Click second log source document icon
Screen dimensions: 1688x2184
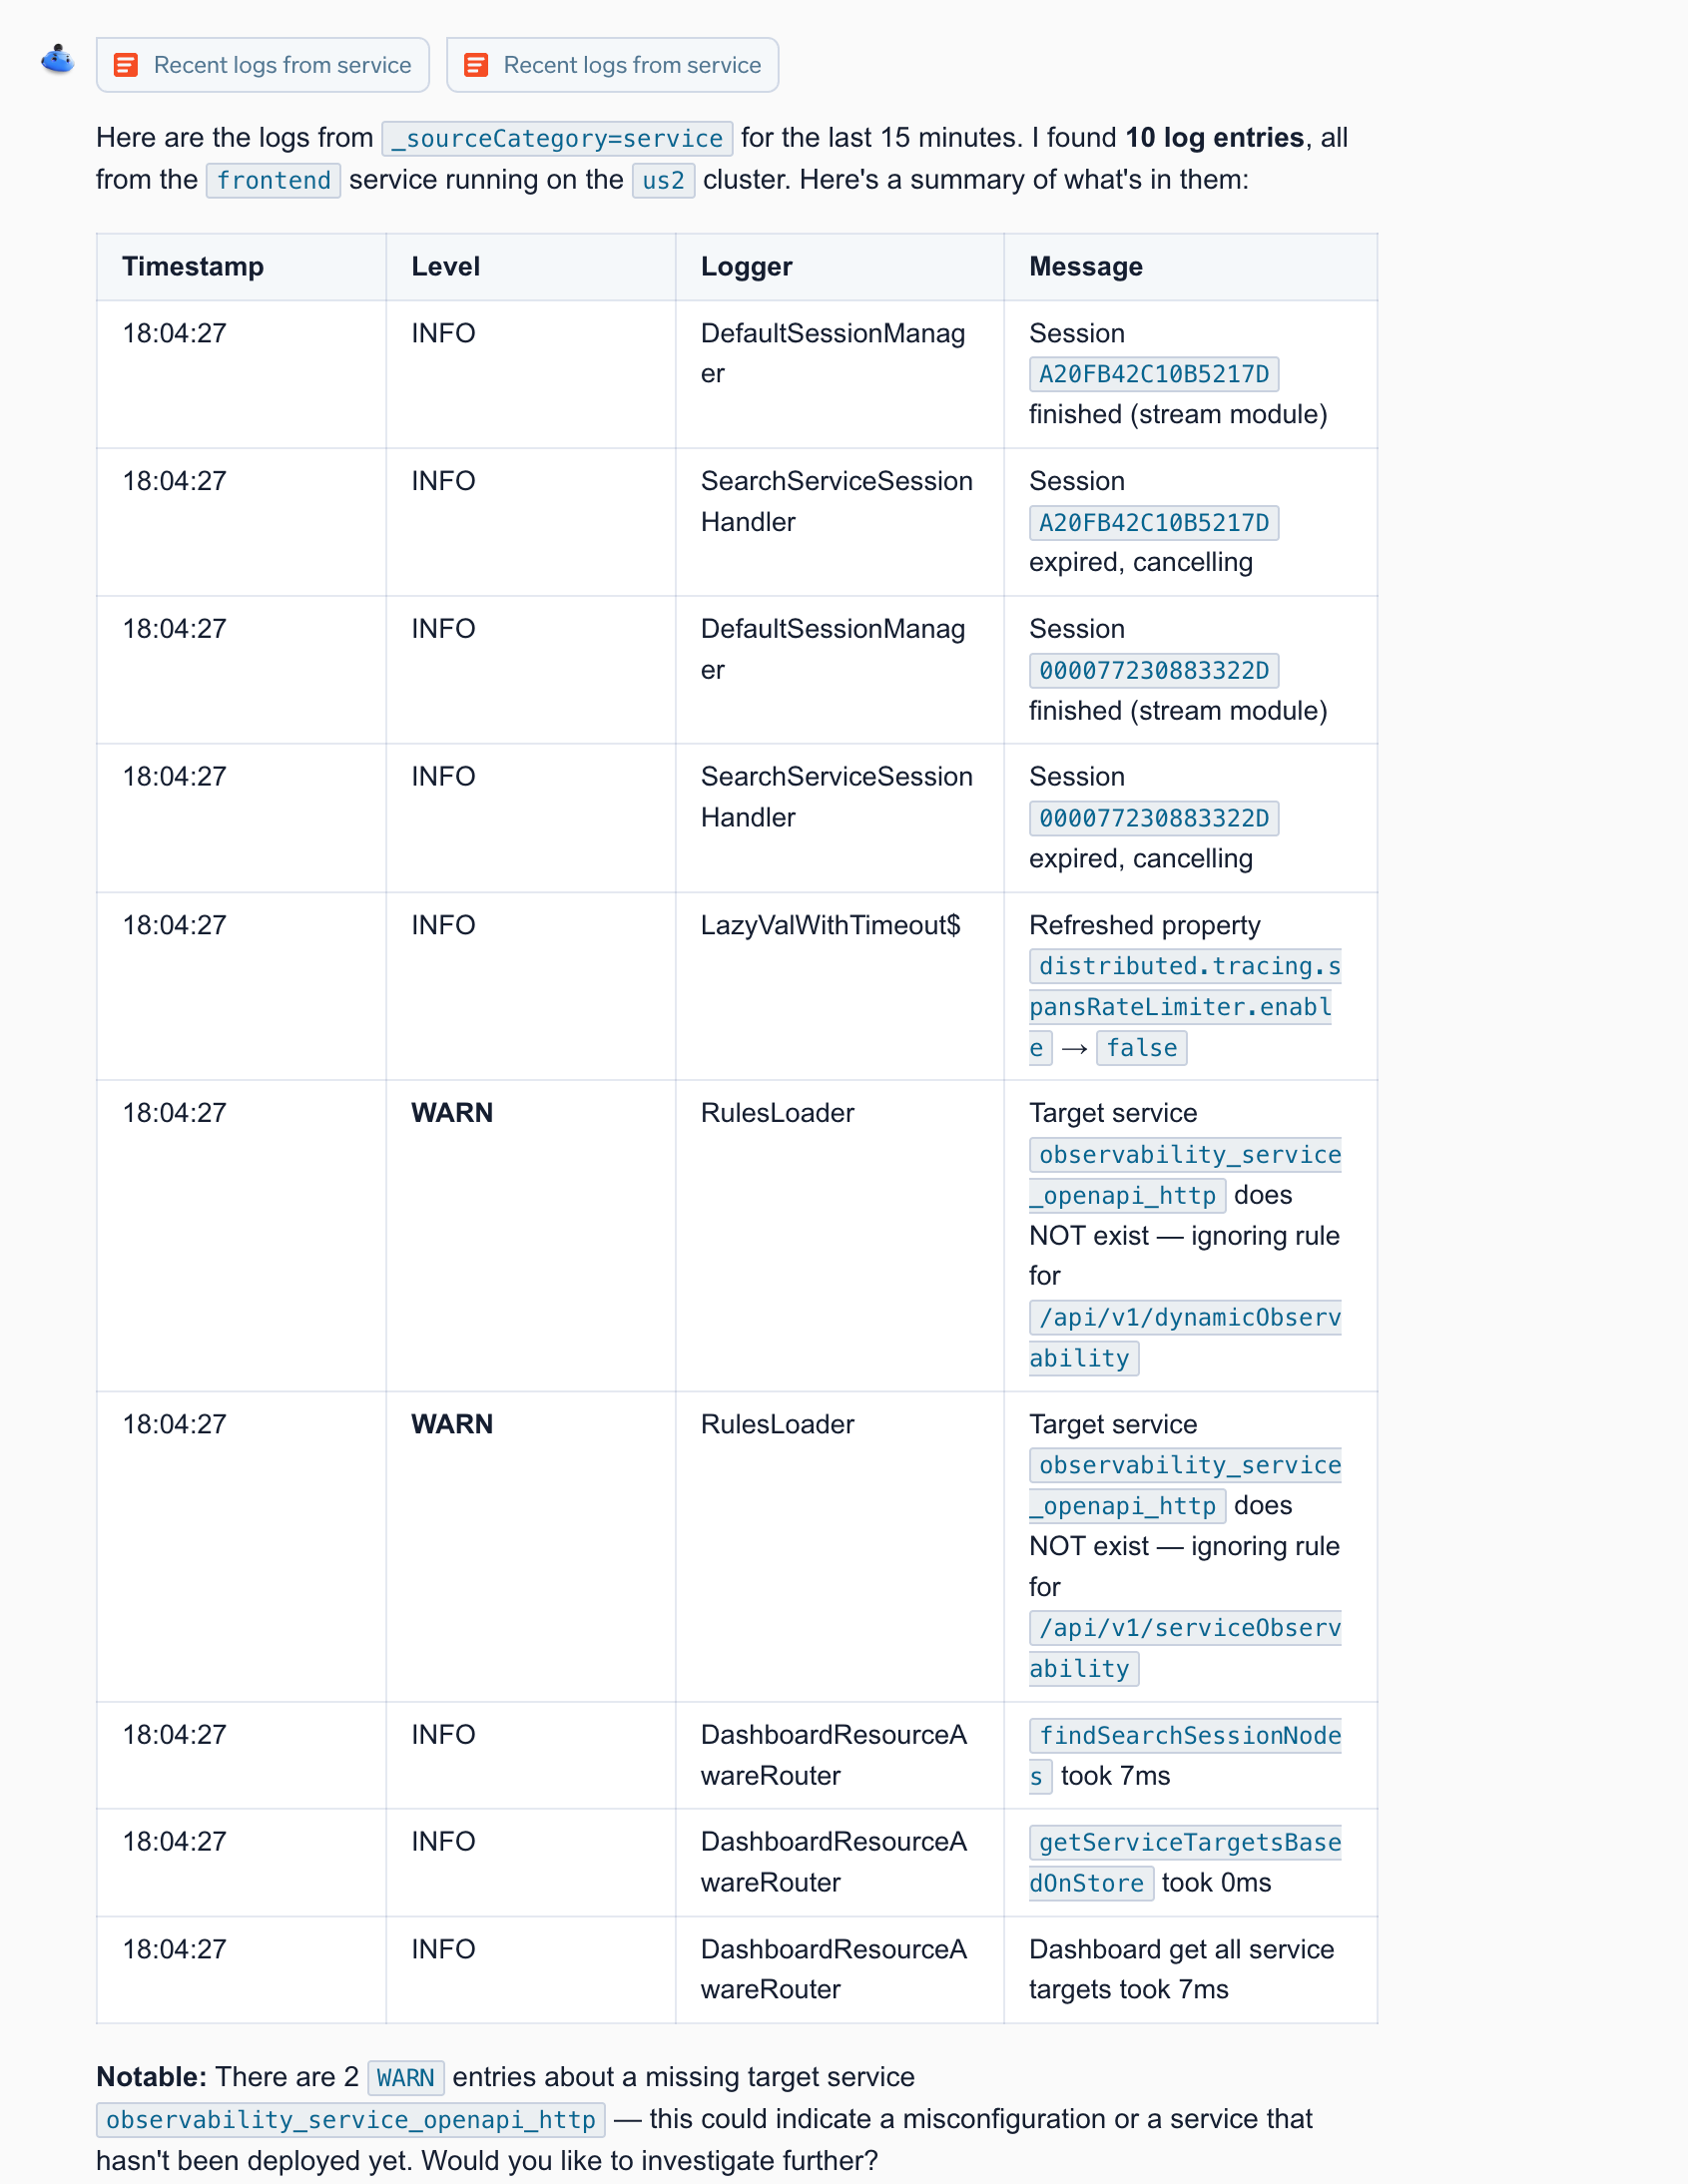[x=476, y=65]
